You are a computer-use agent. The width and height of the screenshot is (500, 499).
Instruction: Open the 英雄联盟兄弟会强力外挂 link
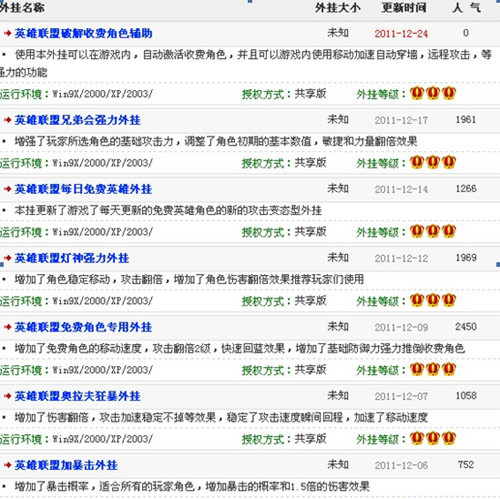coord(77,120)
